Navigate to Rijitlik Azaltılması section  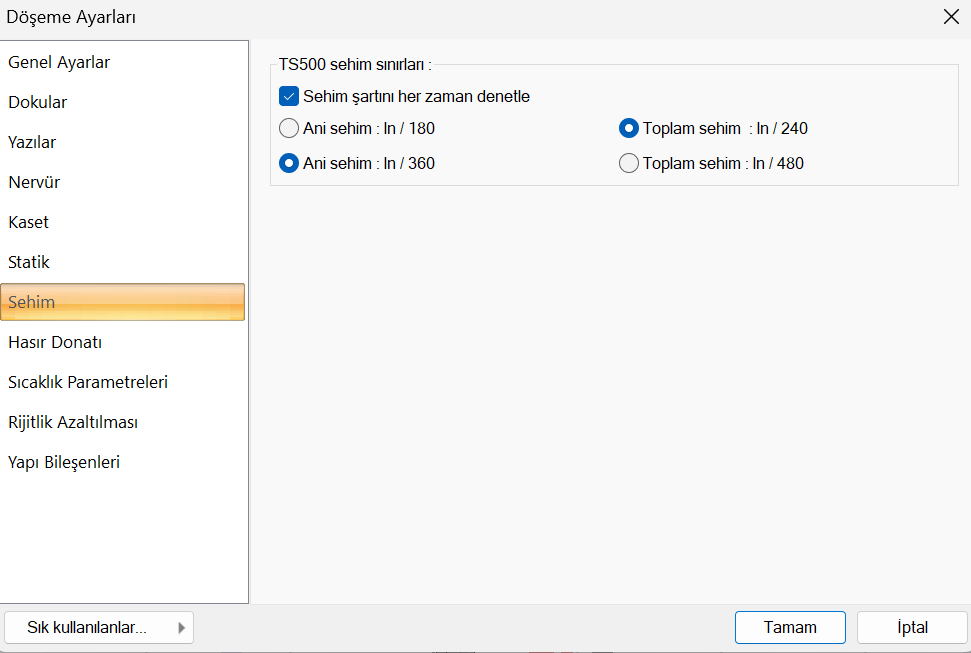pyautogui.click(x=73, y=422)
